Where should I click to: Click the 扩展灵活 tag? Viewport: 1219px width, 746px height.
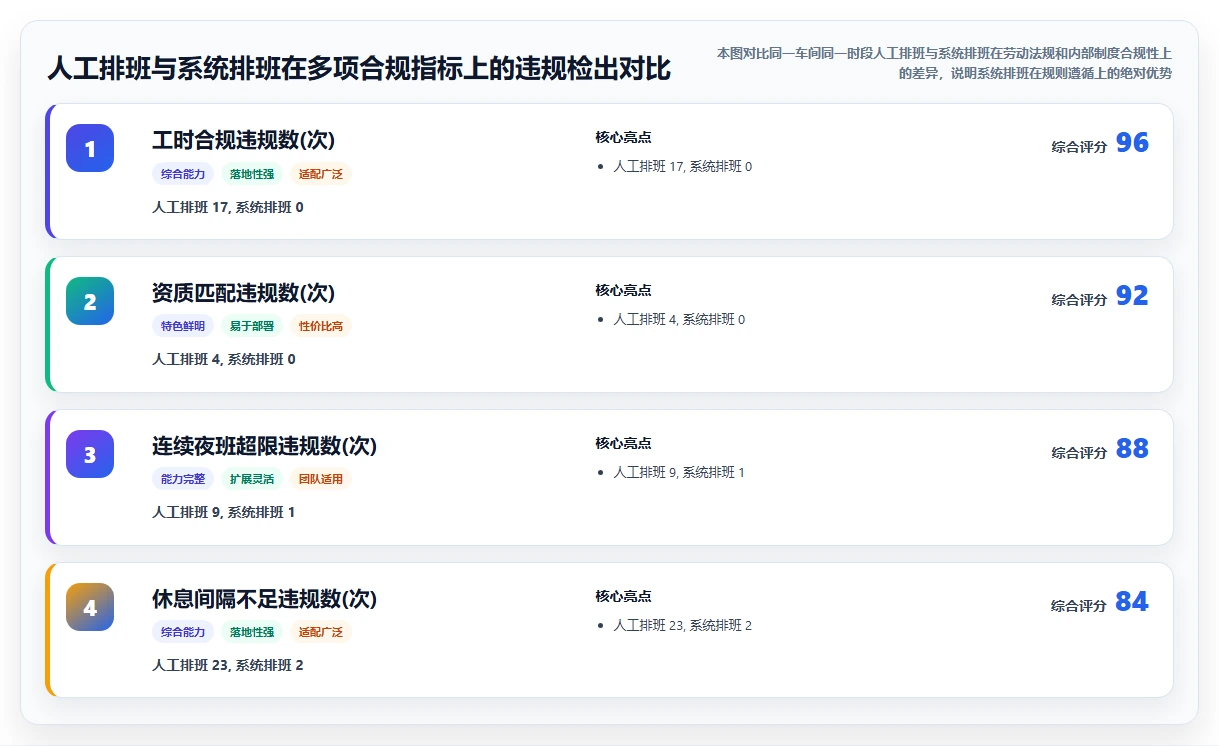click(x=252, y=479)
